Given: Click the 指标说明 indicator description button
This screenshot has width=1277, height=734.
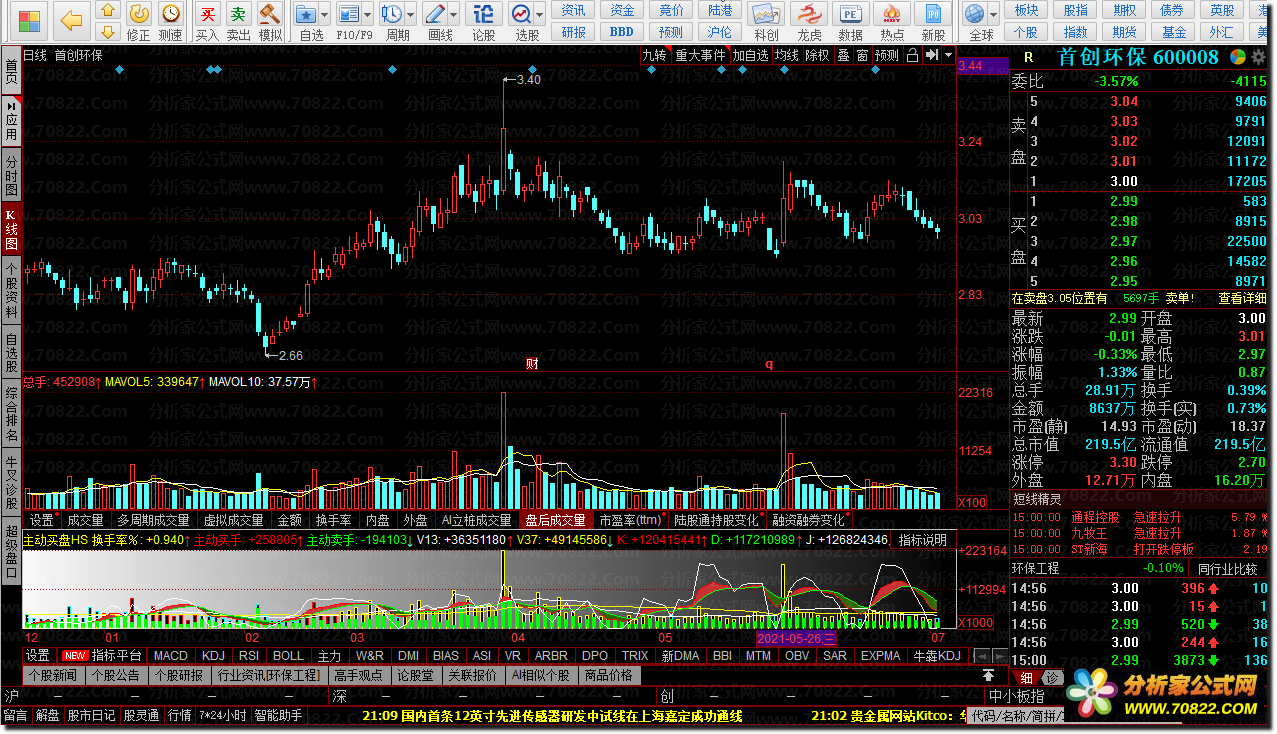Looking at the screenshot, I should click(x=922, y=540).
